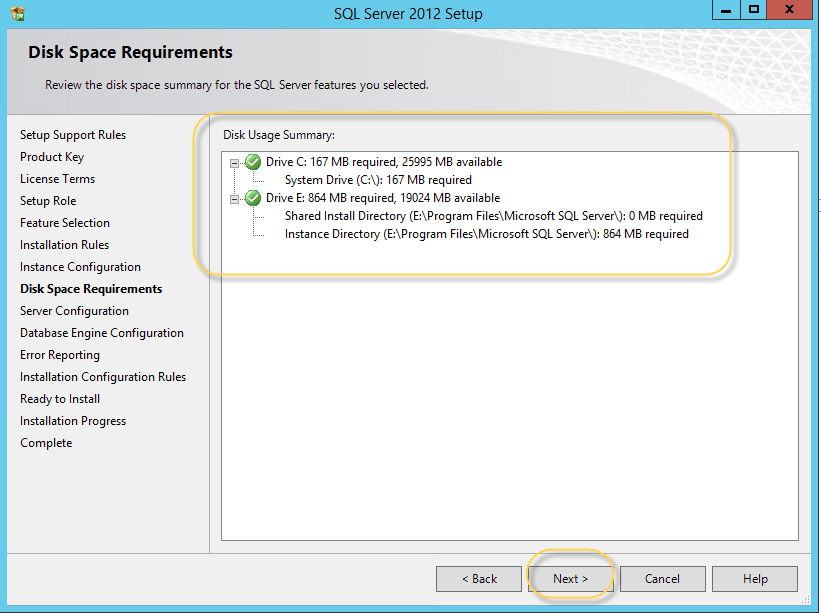The width and height of the screenshot is (821, 613).
Task: Click Database Engine Configuration step
Action: [x=102, y=333]
